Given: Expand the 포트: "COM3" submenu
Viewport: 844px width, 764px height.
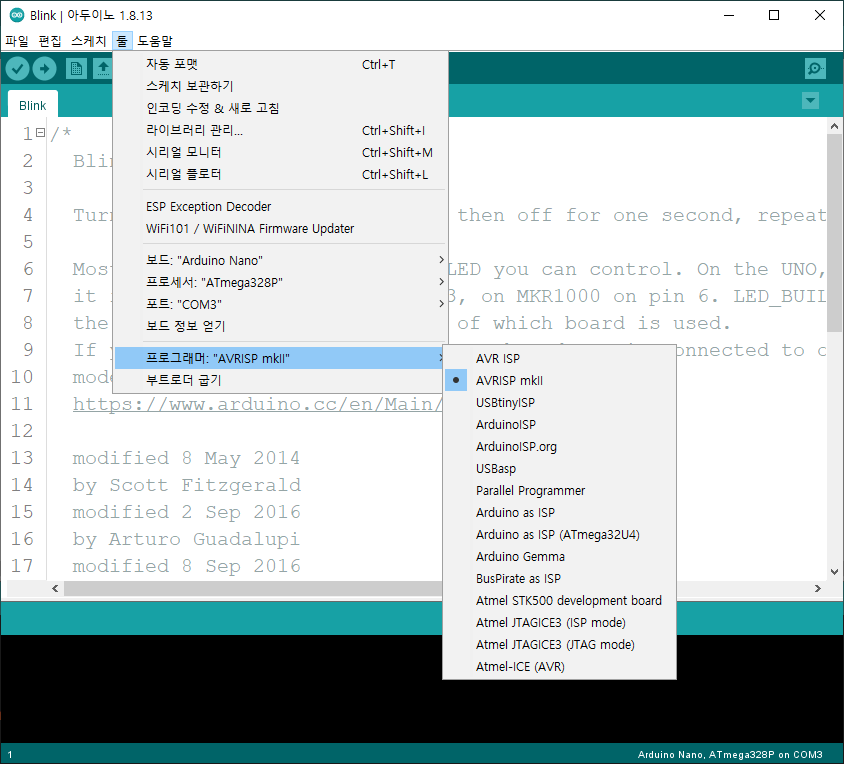Looking at the screenshot, I should (280, 305).
